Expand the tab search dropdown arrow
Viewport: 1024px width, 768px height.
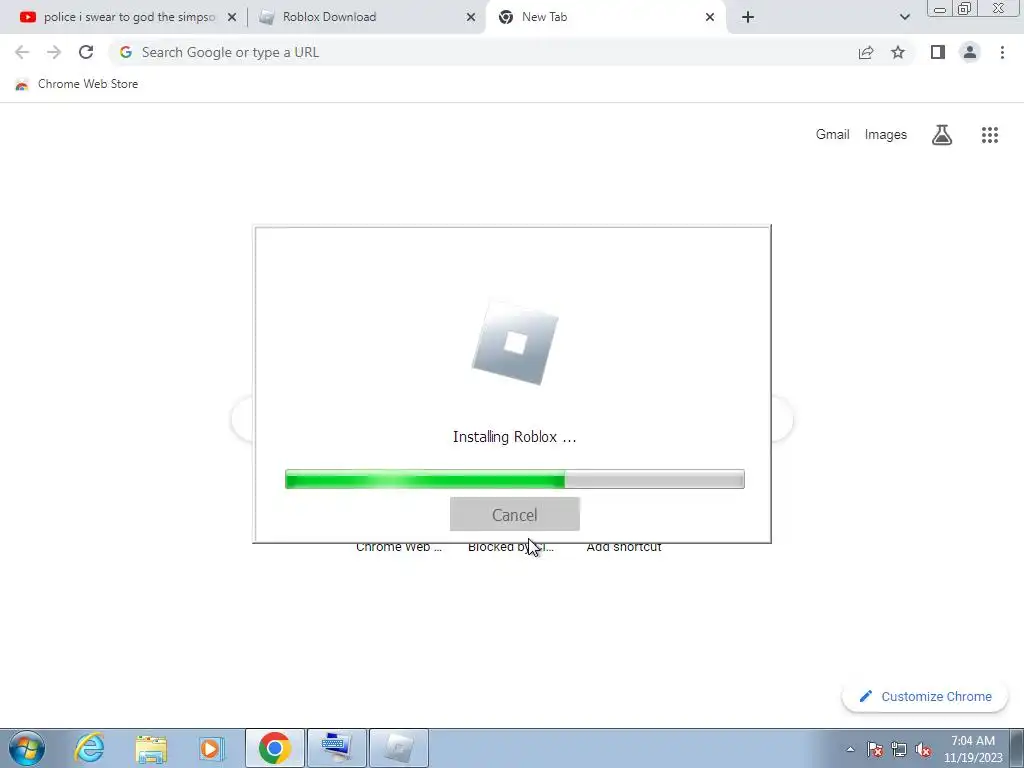(904, 18)
